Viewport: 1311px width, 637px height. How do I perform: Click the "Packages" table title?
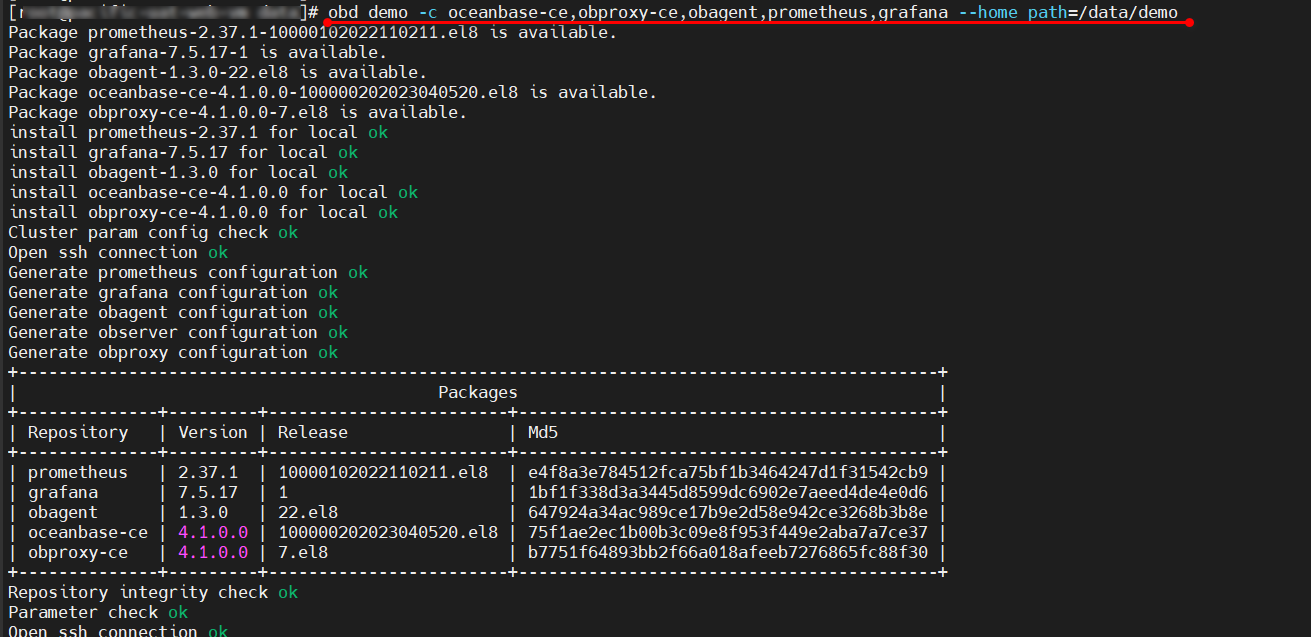(x=478, y=392)
